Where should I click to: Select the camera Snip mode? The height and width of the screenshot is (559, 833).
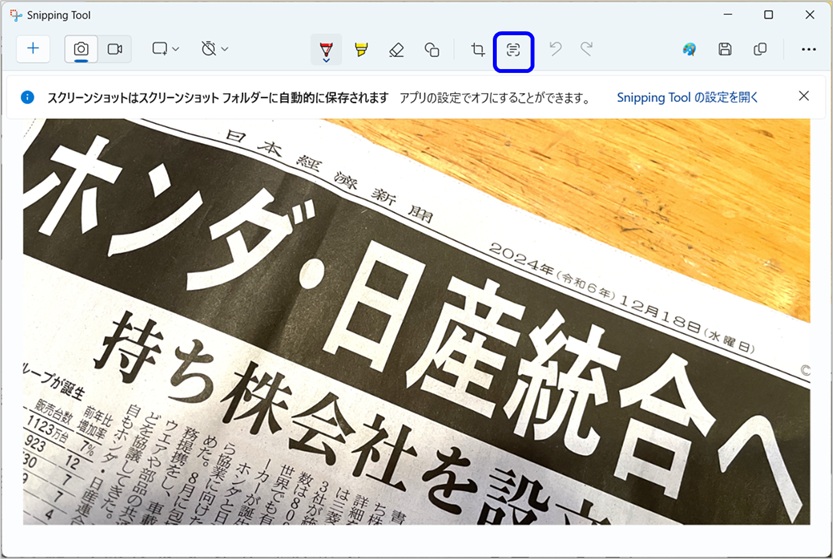(x=81, y=49)
